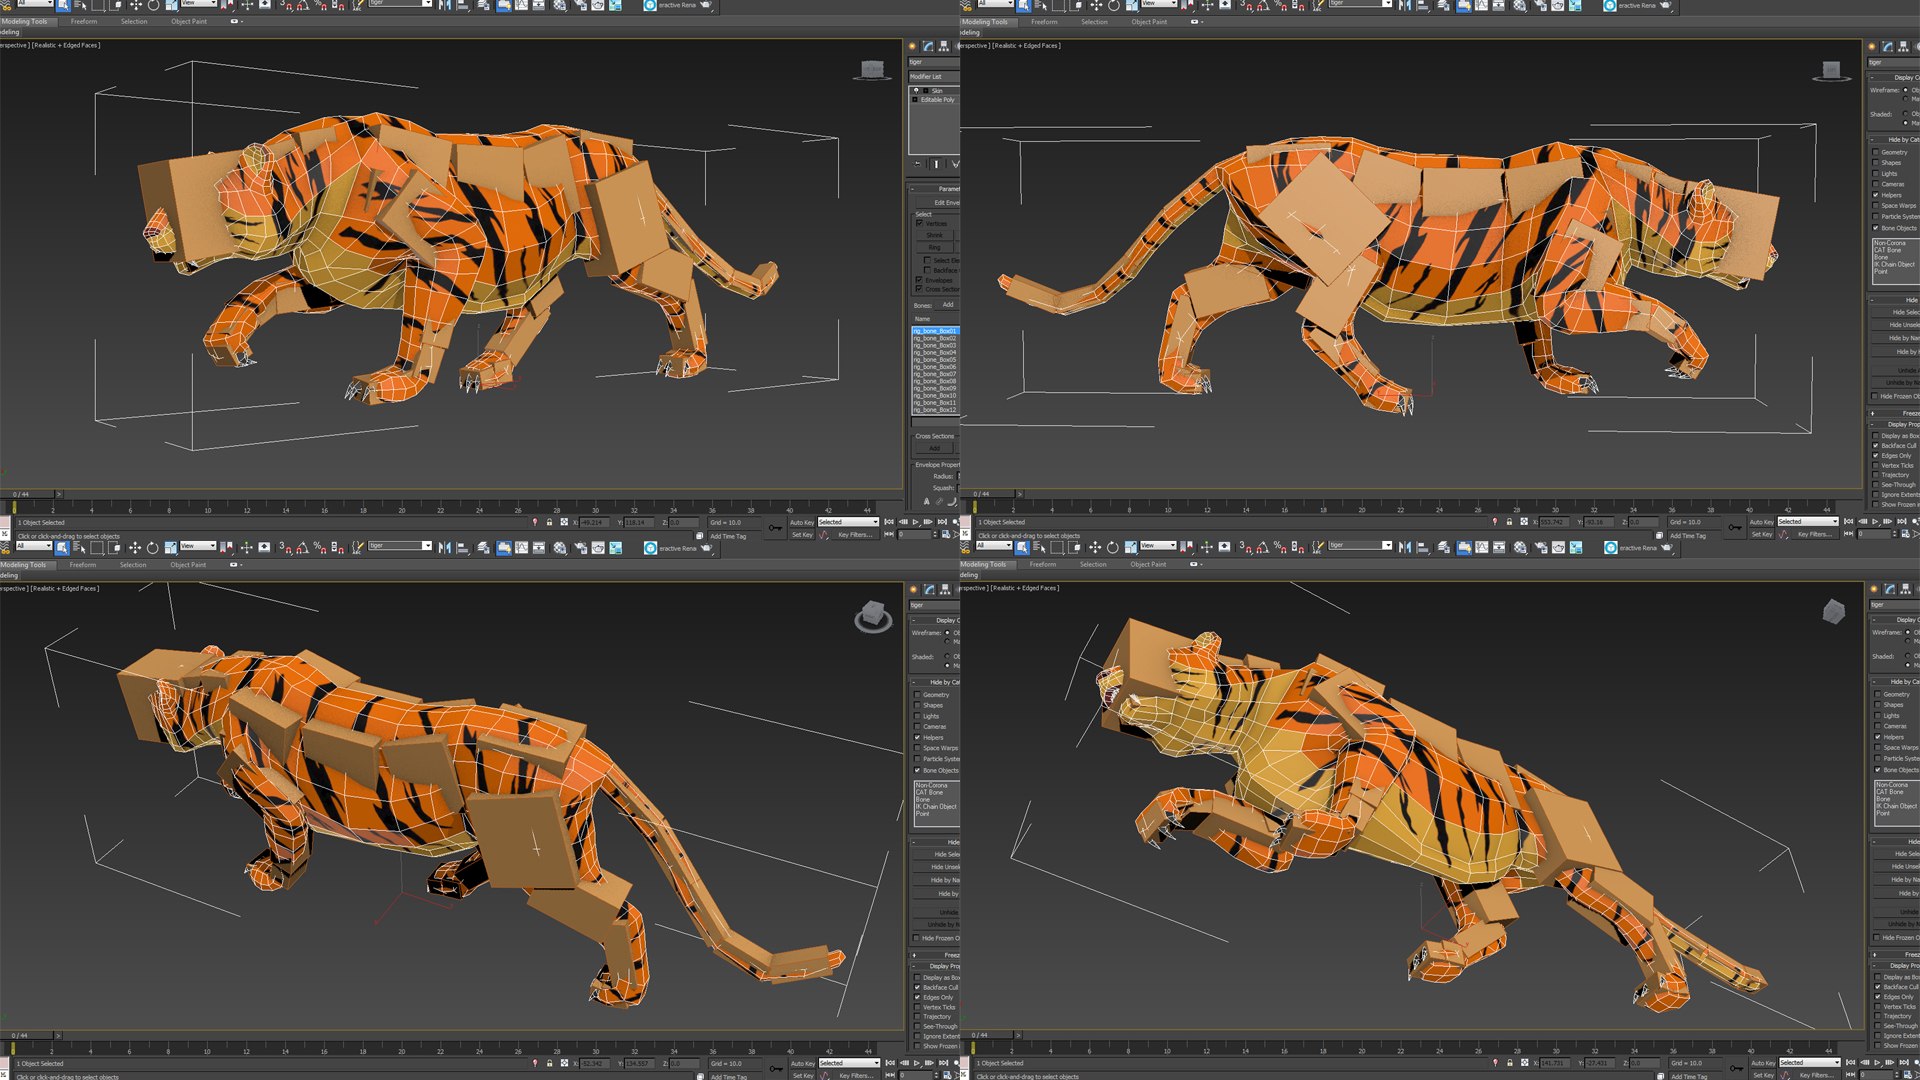Open tiger named selection dropdown in bottom-left window toolbar
Viewport: 1920px width, 1080px height.
[400, 546]
